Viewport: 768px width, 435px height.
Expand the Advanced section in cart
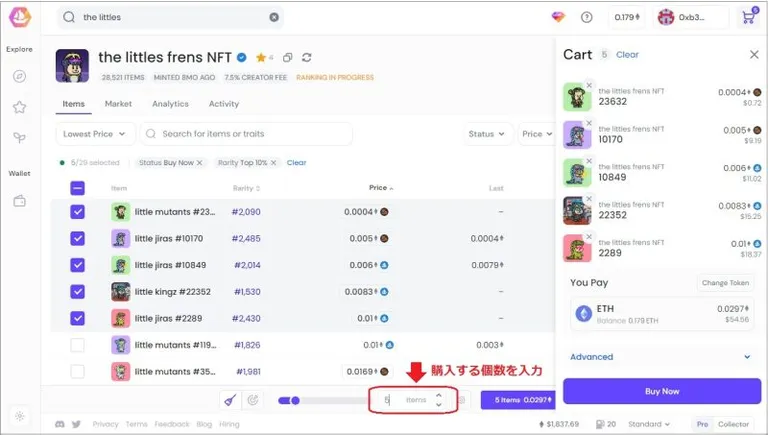point(660,357)
